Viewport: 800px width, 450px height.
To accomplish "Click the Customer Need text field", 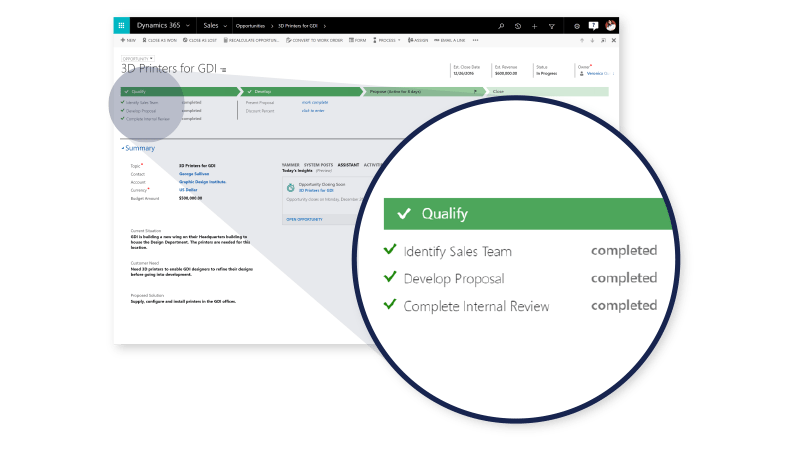I will point(191,272).
